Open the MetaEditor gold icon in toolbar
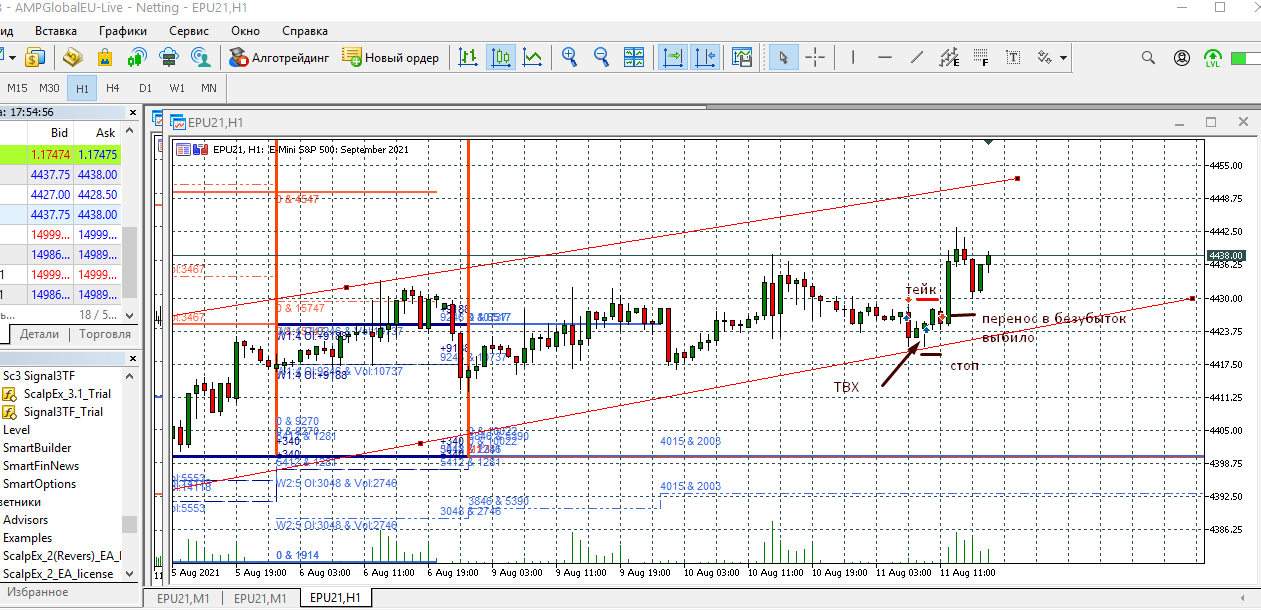 (x=72, y=57)
